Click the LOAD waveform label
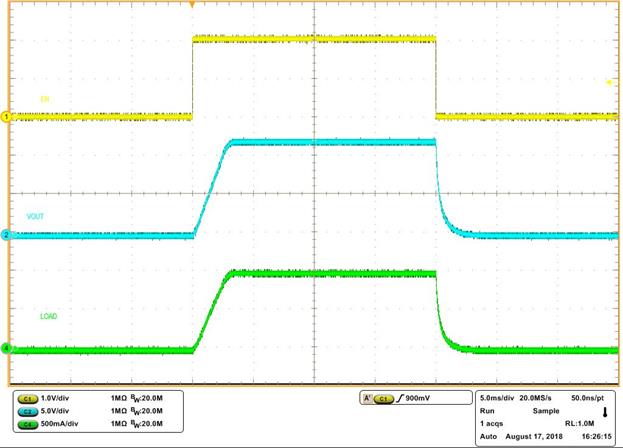This screenshot has width=623, height=448. tap(48, 317)
